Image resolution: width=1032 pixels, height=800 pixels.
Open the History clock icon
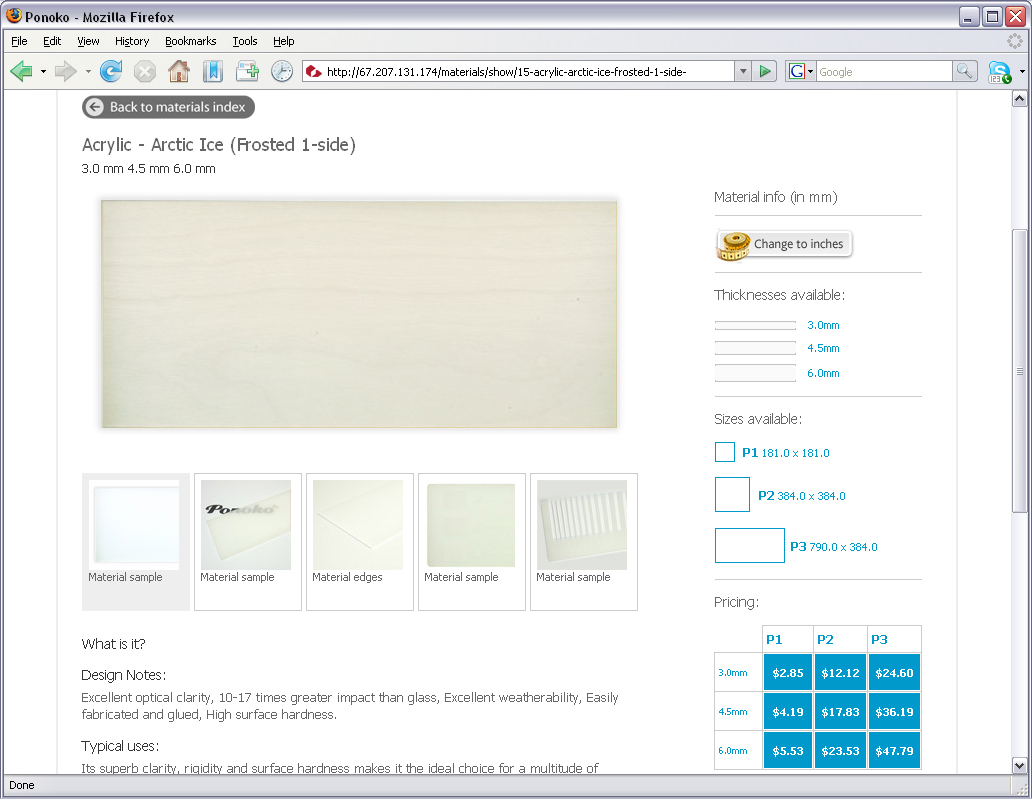[x=282, y=71]
